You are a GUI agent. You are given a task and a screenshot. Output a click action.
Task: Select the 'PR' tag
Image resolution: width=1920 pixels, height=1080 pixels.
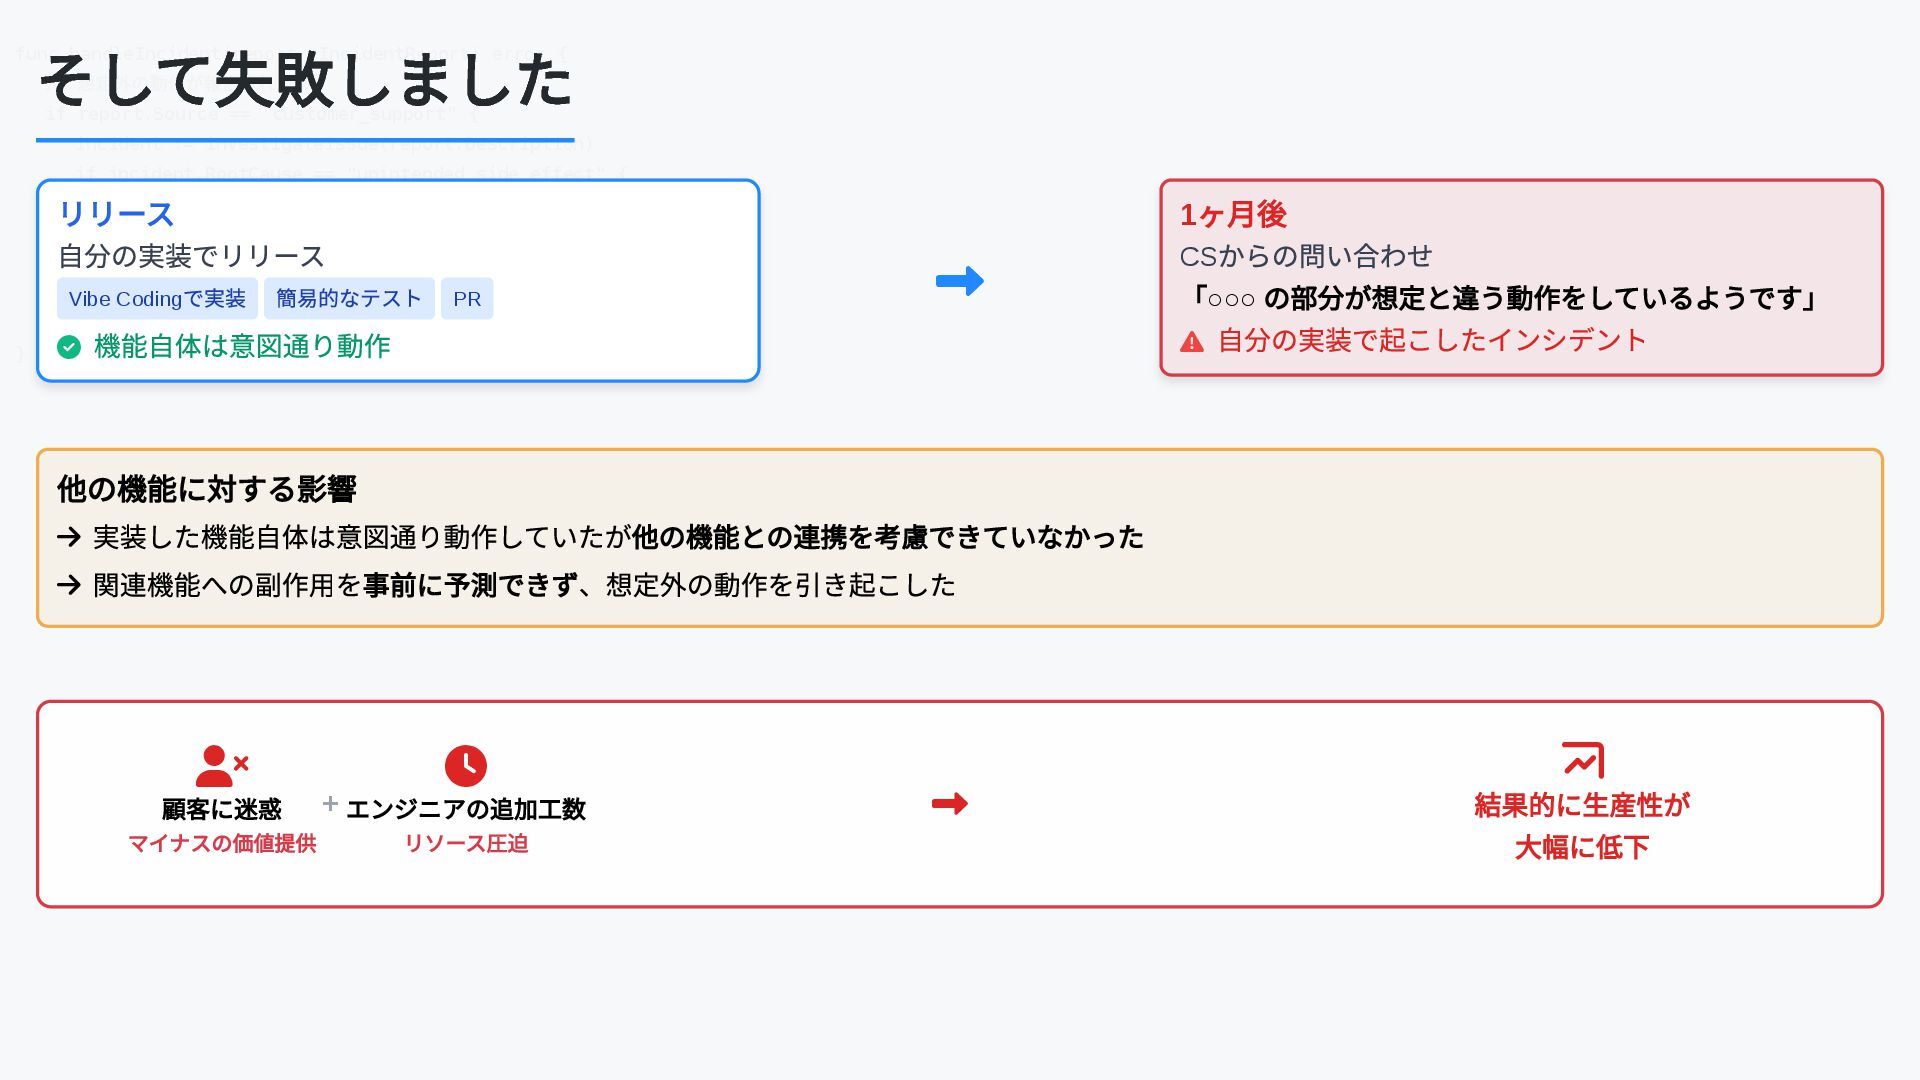(467, 299)
